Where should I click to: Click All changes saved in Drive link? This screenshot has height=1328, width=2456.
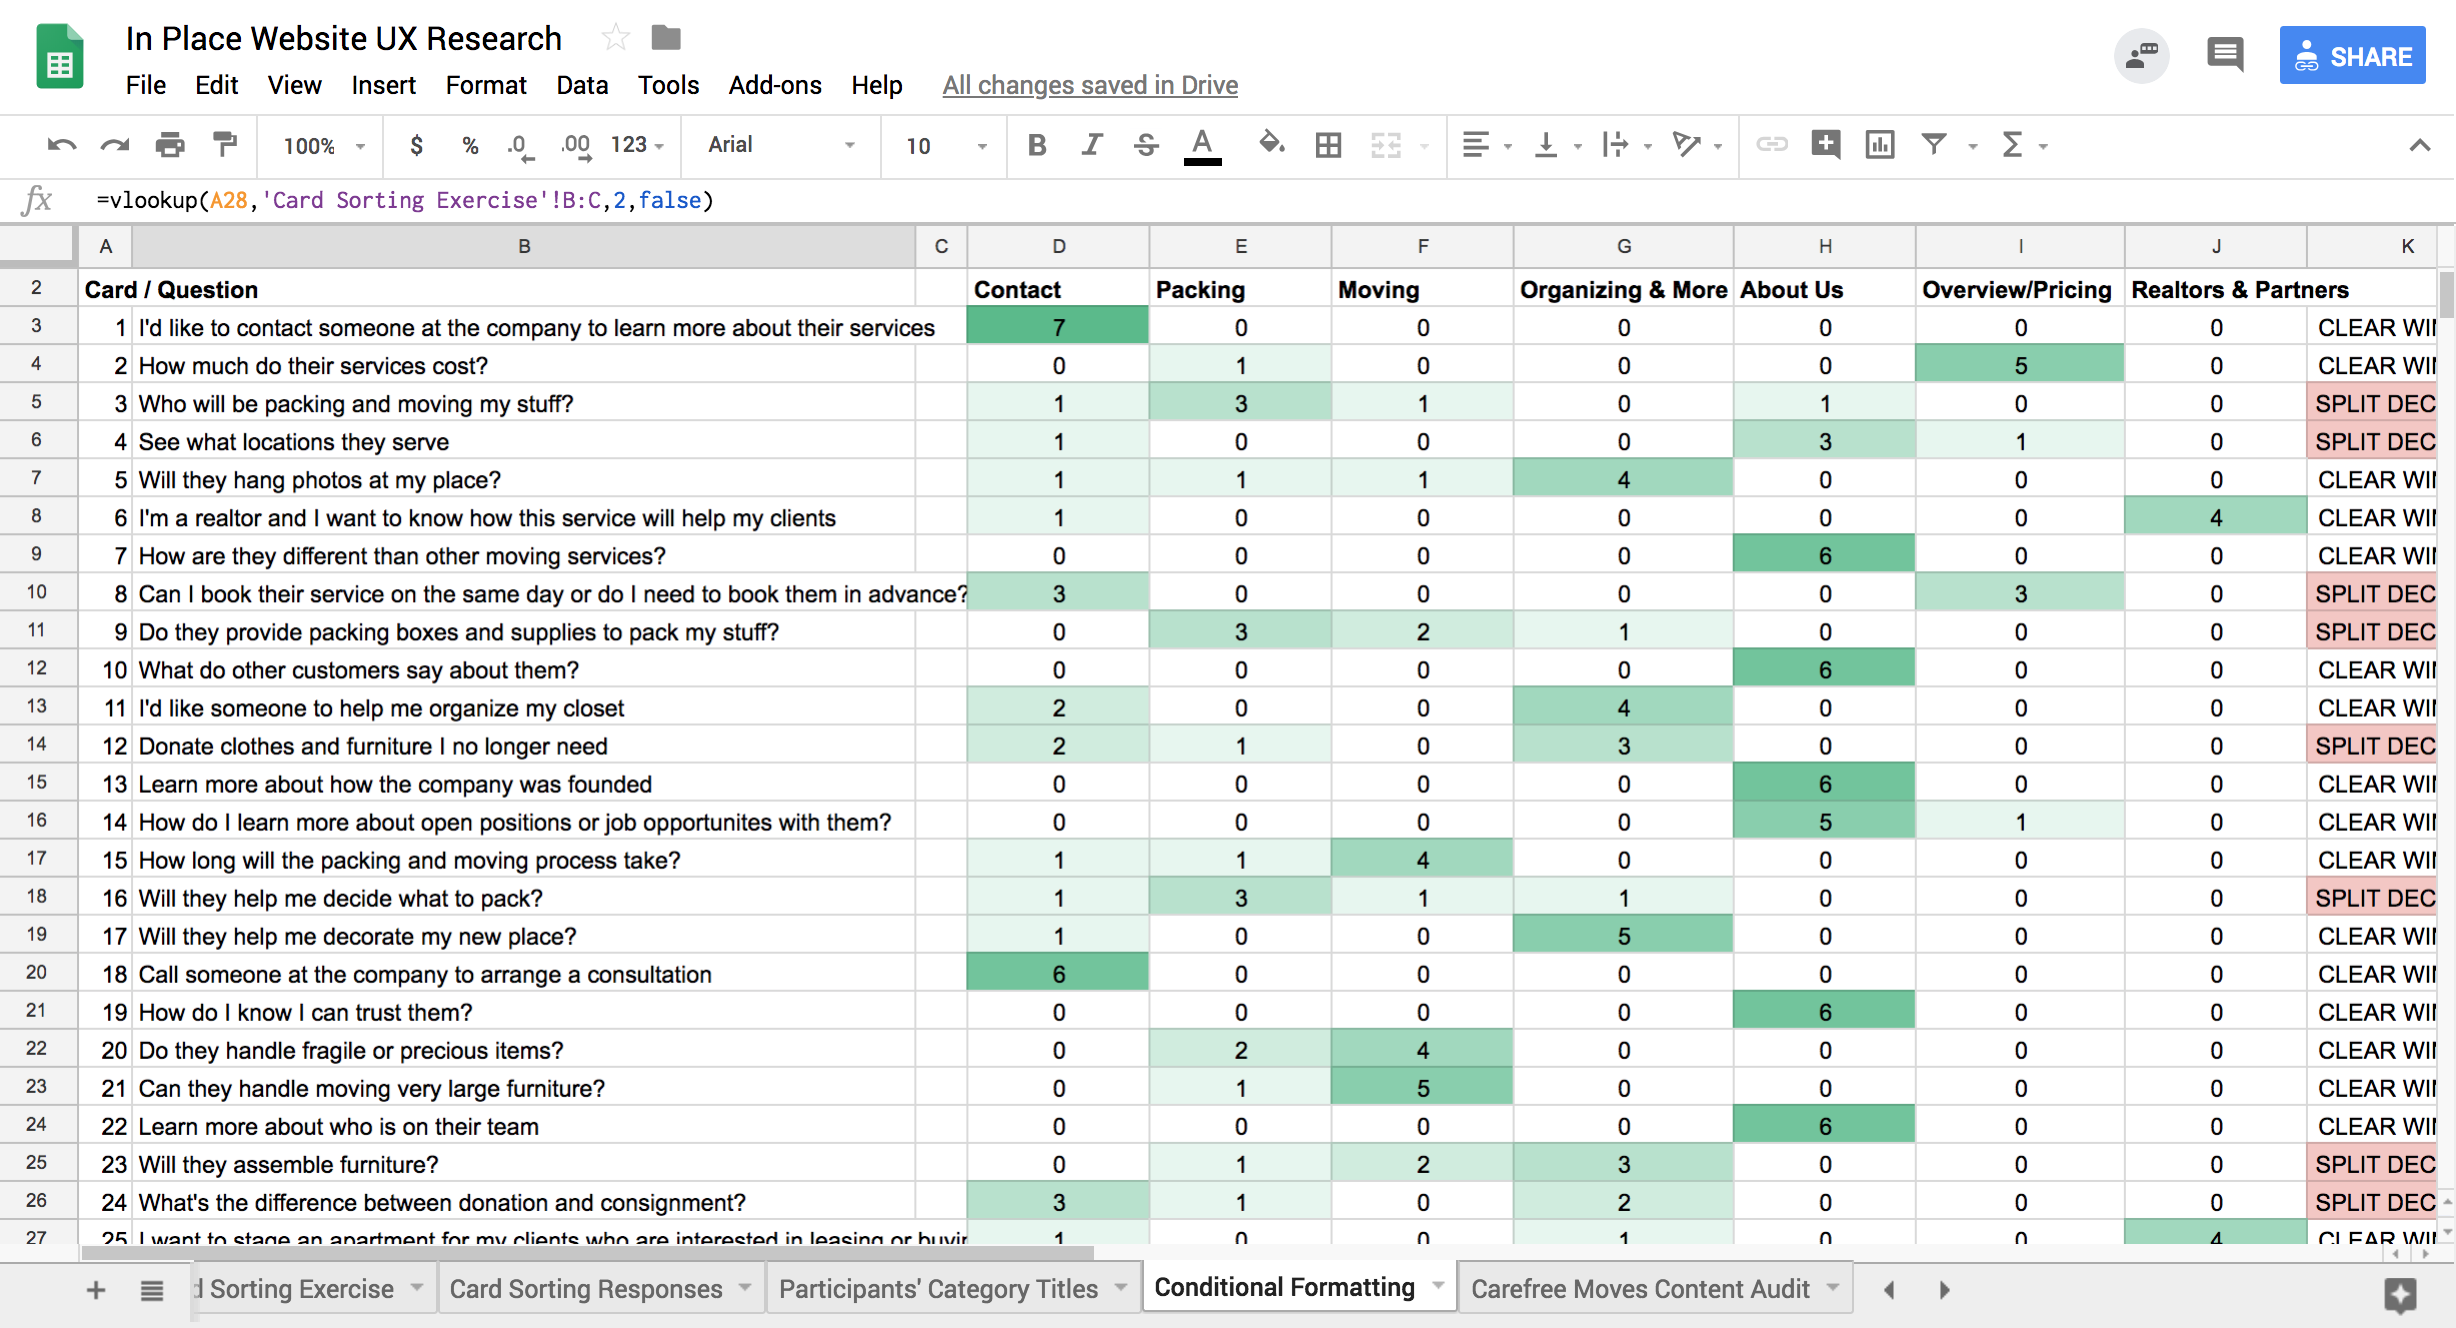[x=1090, y=85]
